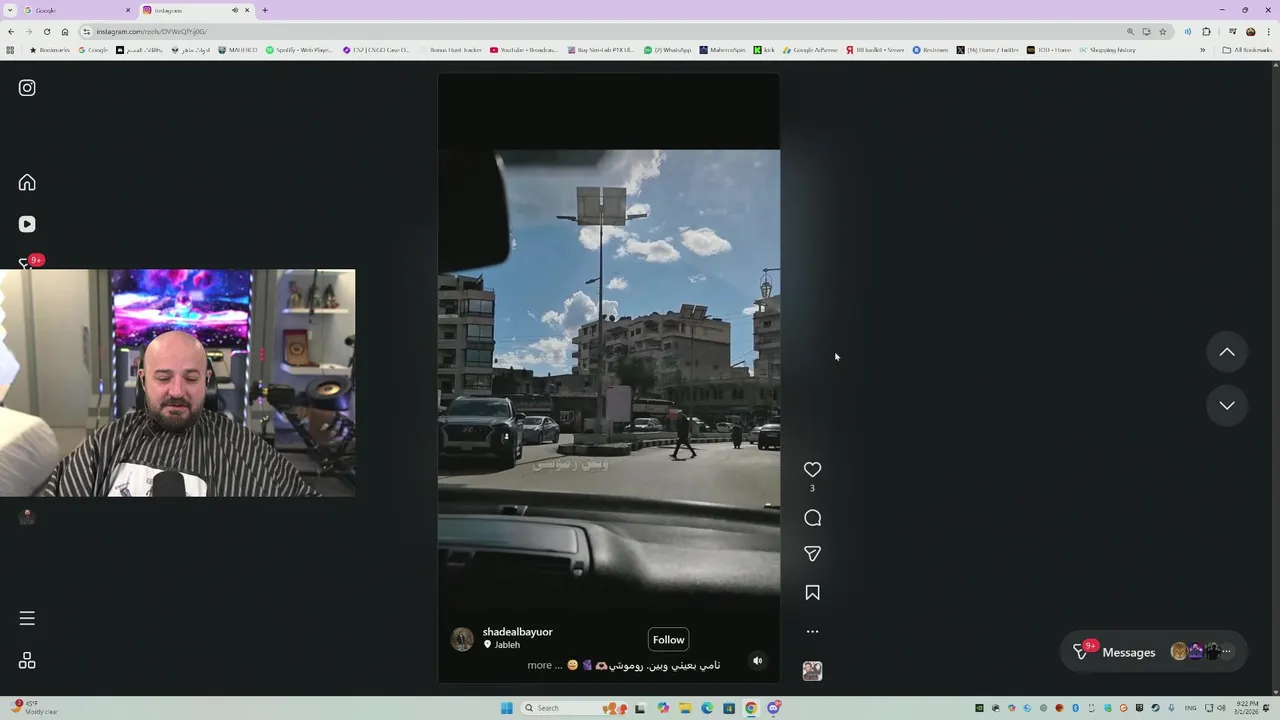The height and width of the screenshot is (720, 1280).
Task: Go forward in the browser
Action: click(28, 31)
